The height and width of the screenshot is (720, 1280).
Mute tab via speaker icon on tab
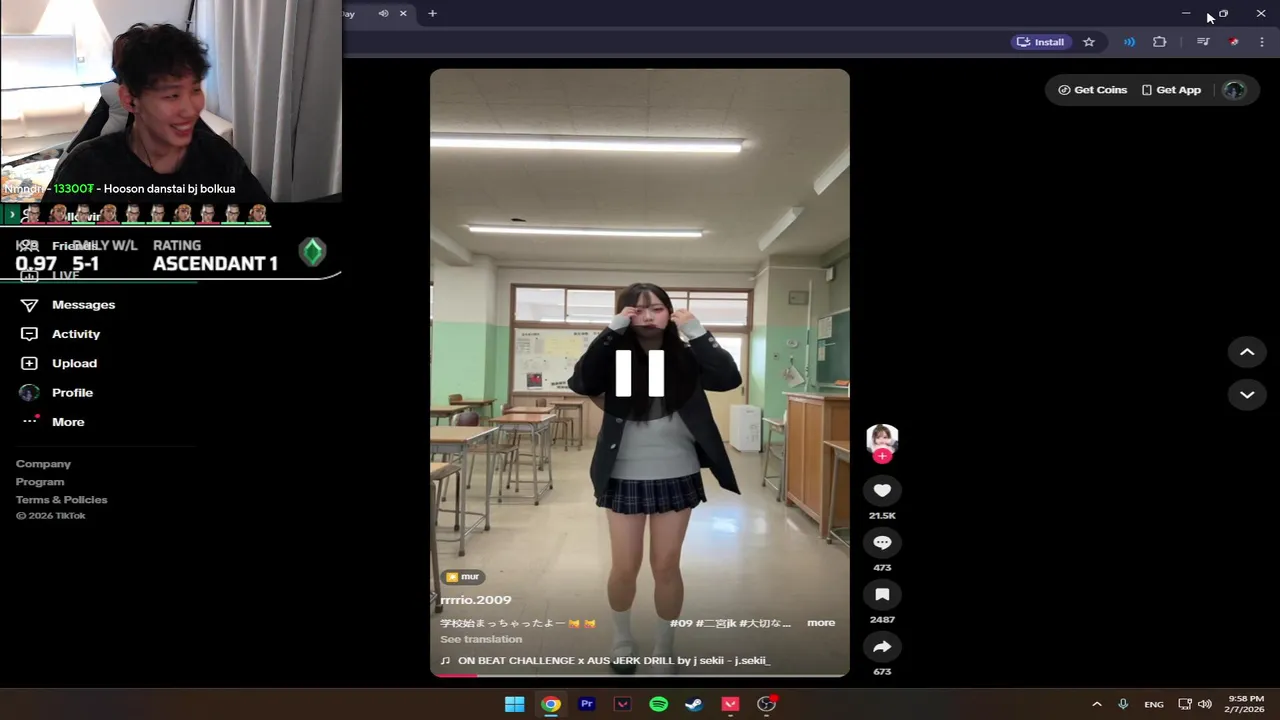pyautogui.click(x=383, y=13)
